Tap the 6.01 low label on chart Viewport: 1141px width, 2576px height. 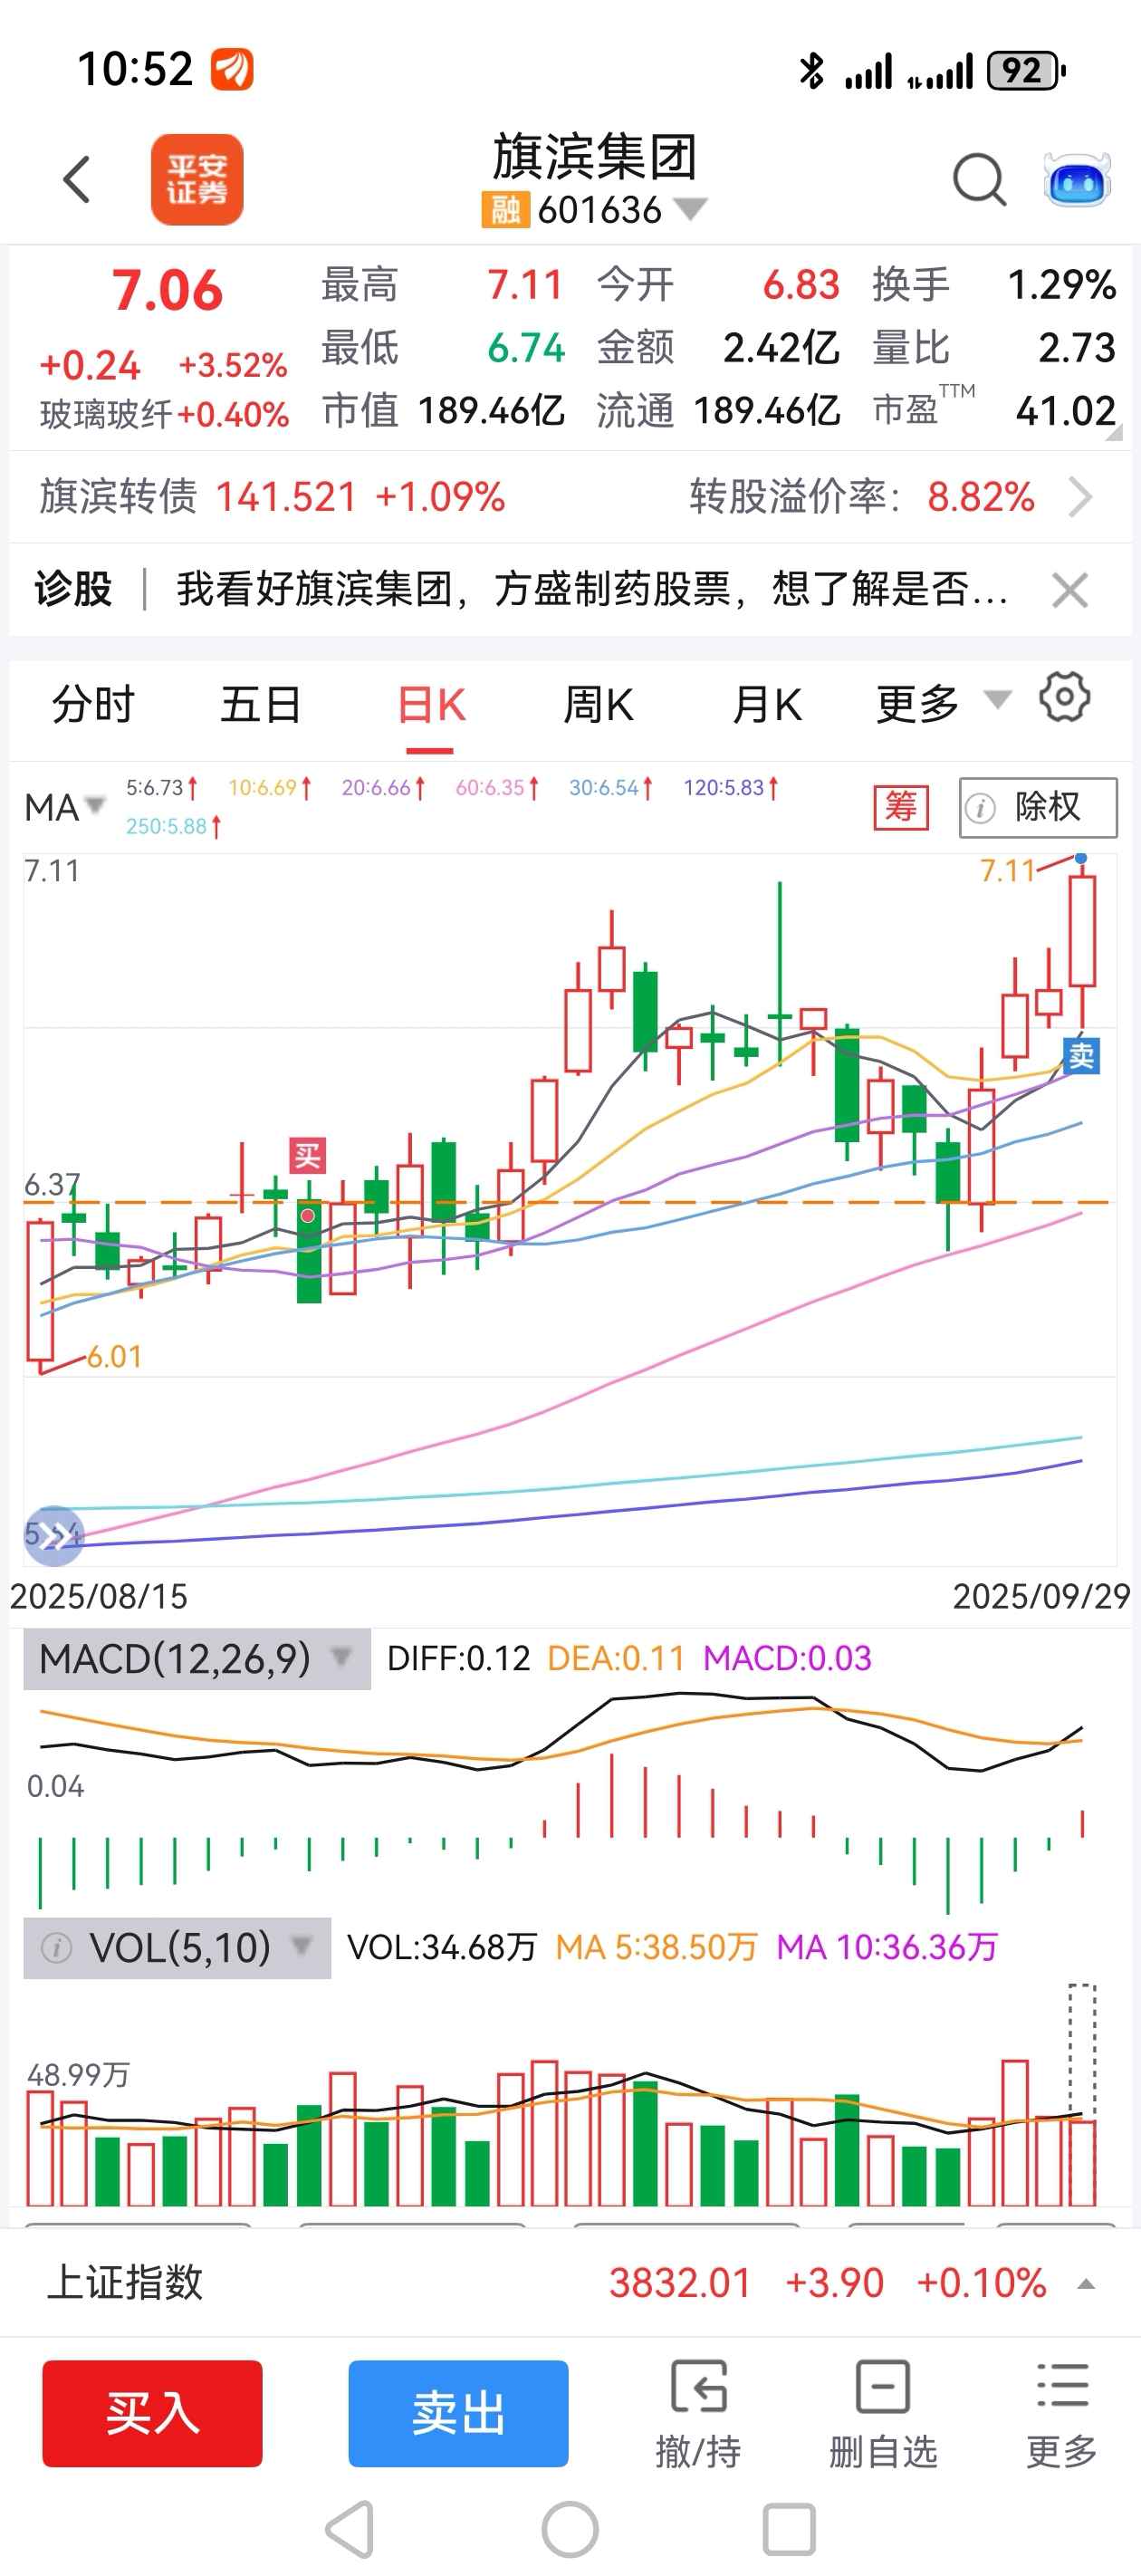pyautogui.click(x=114, y=1357)
